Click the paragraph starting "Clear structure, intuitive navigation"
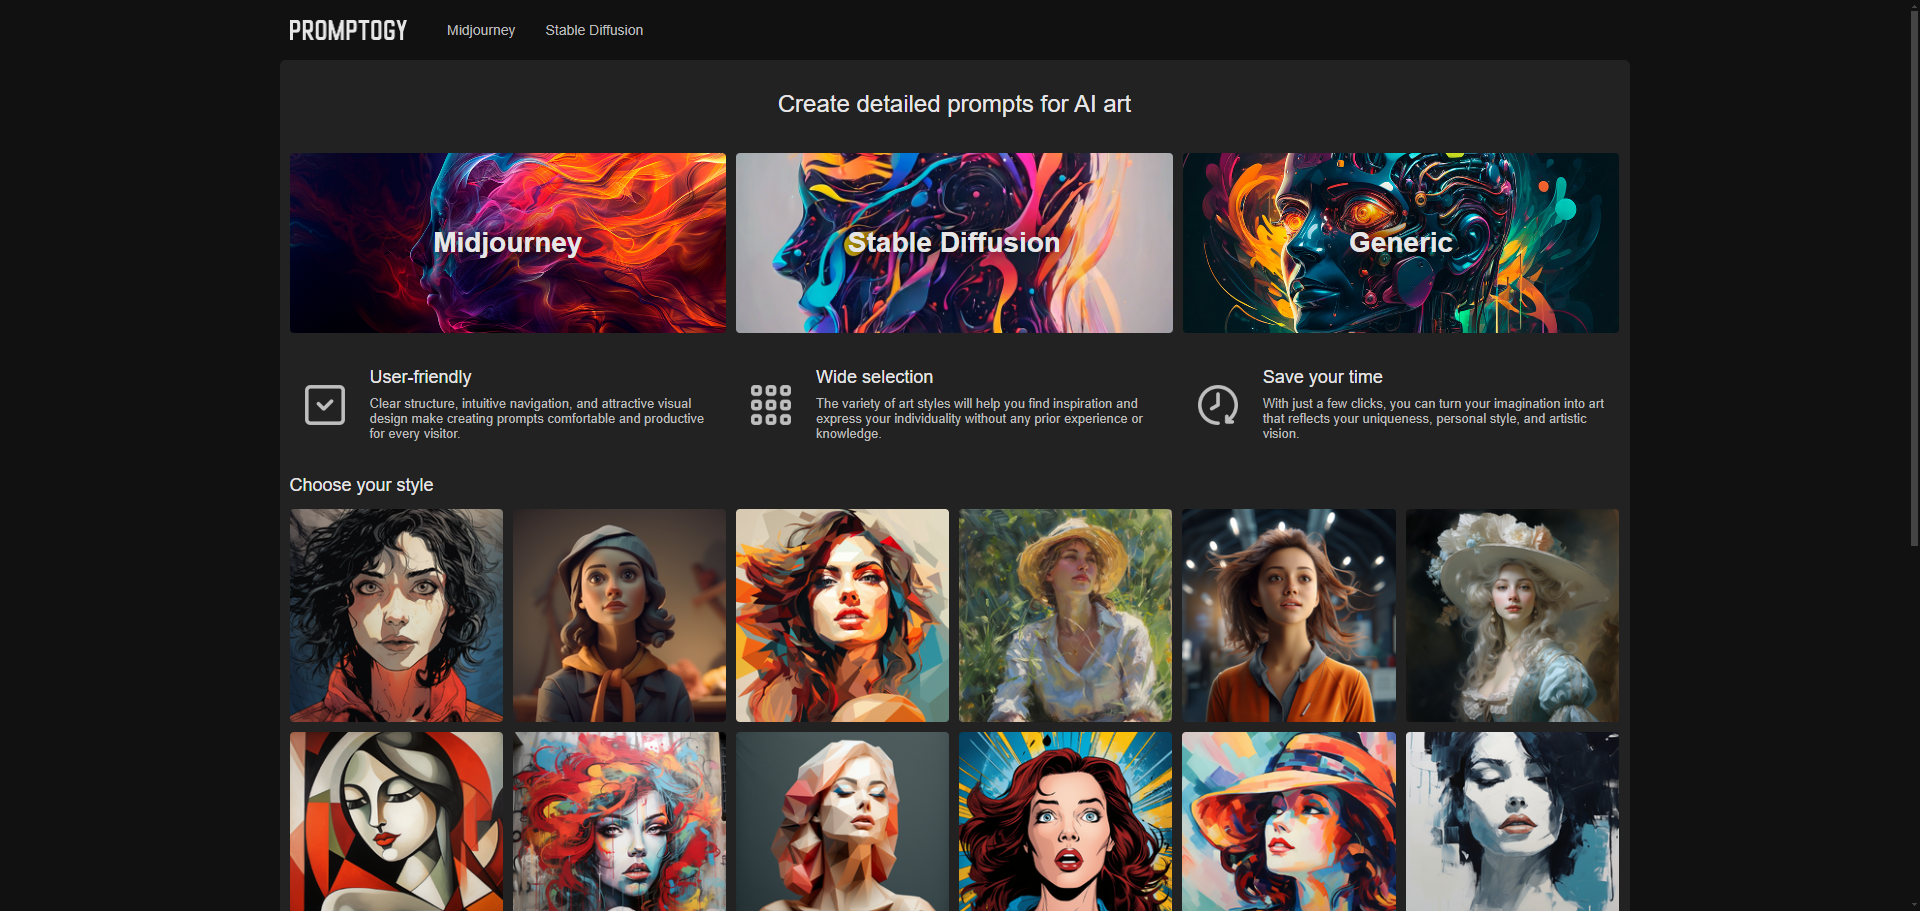The height and width of the screenshot is (911, 1920). [x=537, y=419]
